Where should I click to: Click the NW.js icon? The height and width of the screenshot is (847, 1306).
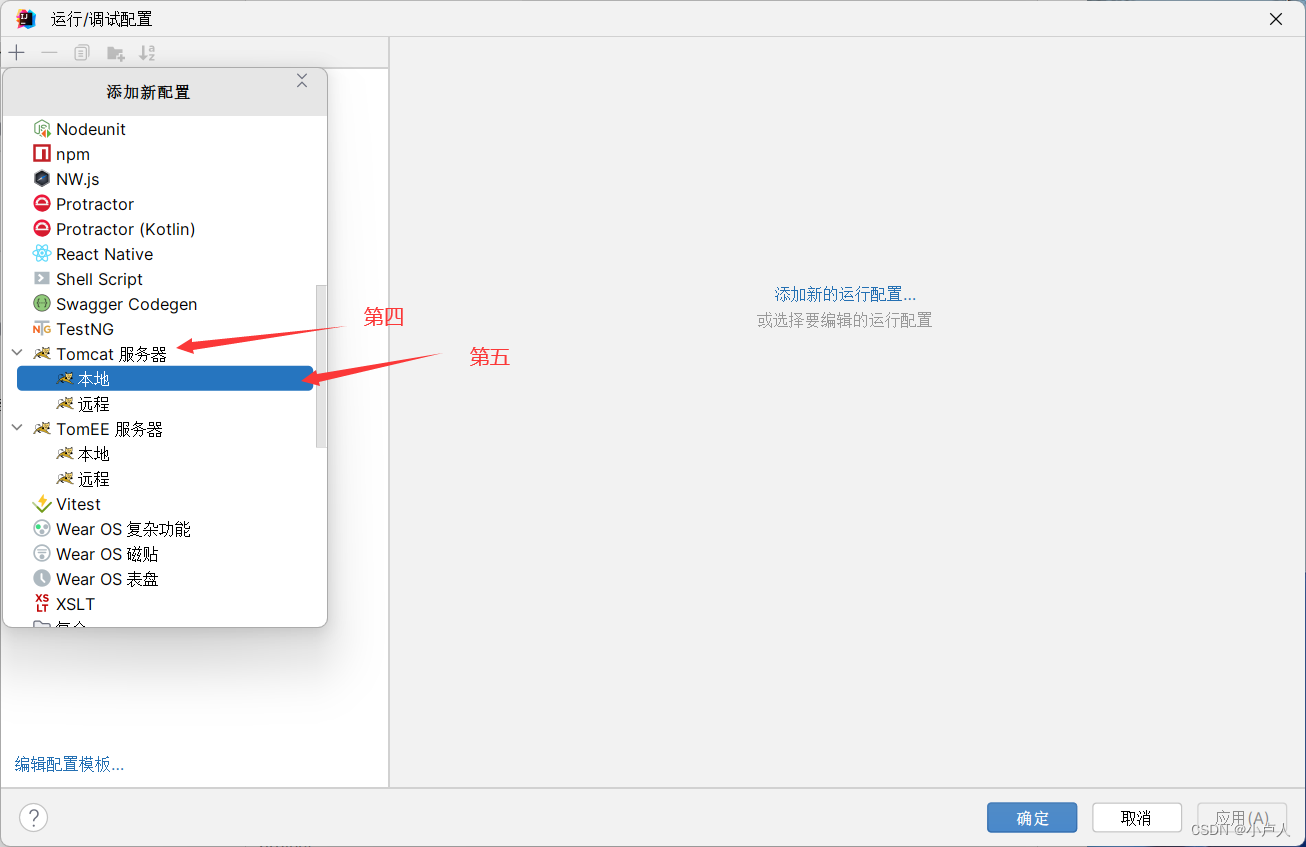[42, 179]
